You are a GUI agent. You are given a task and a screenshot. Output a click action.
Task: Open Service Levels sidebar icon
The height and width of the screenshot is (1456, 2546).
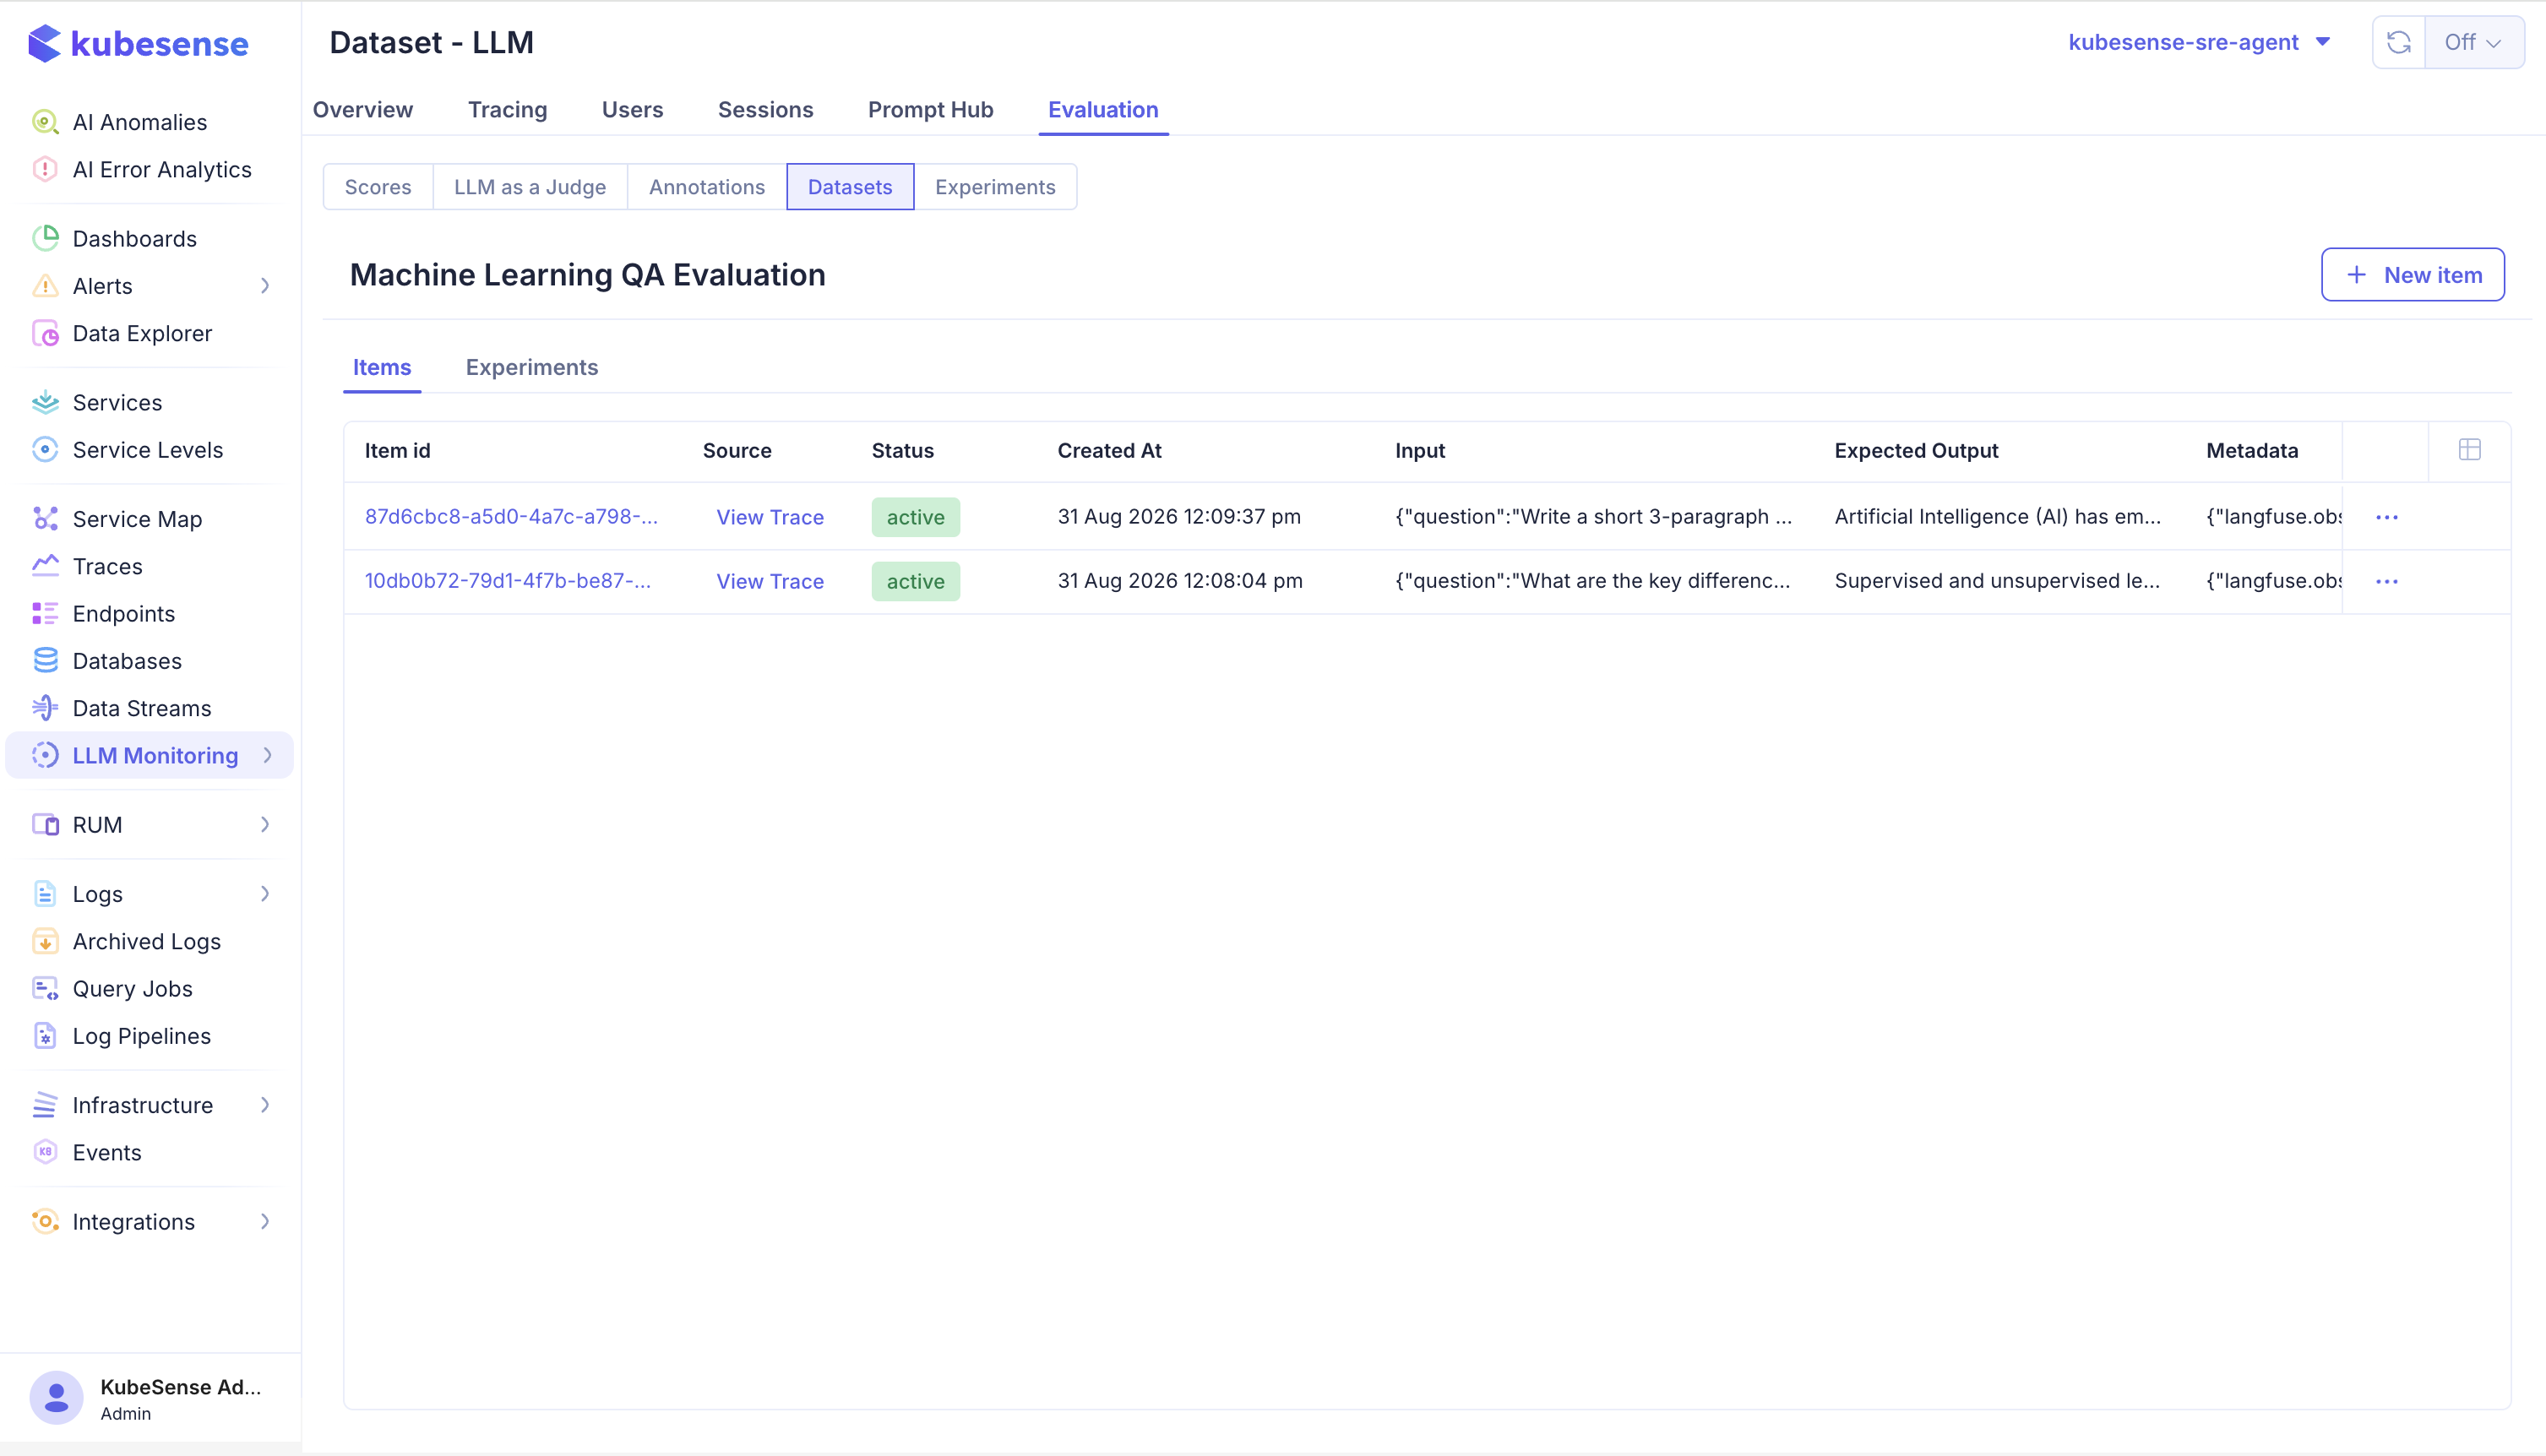pyautogui.click(x=45, y=449)
